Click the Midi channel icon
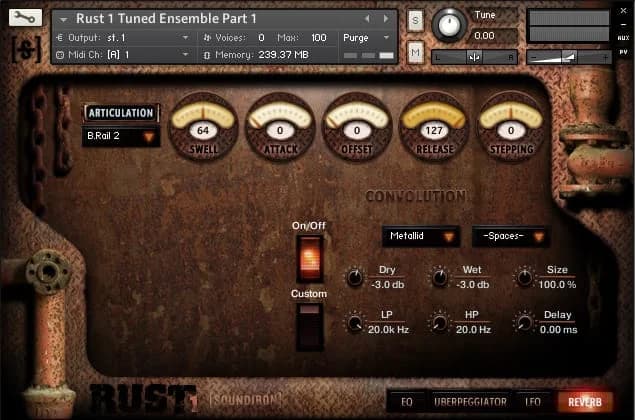Viewport: 635px width, 420px height. point(60,55)
